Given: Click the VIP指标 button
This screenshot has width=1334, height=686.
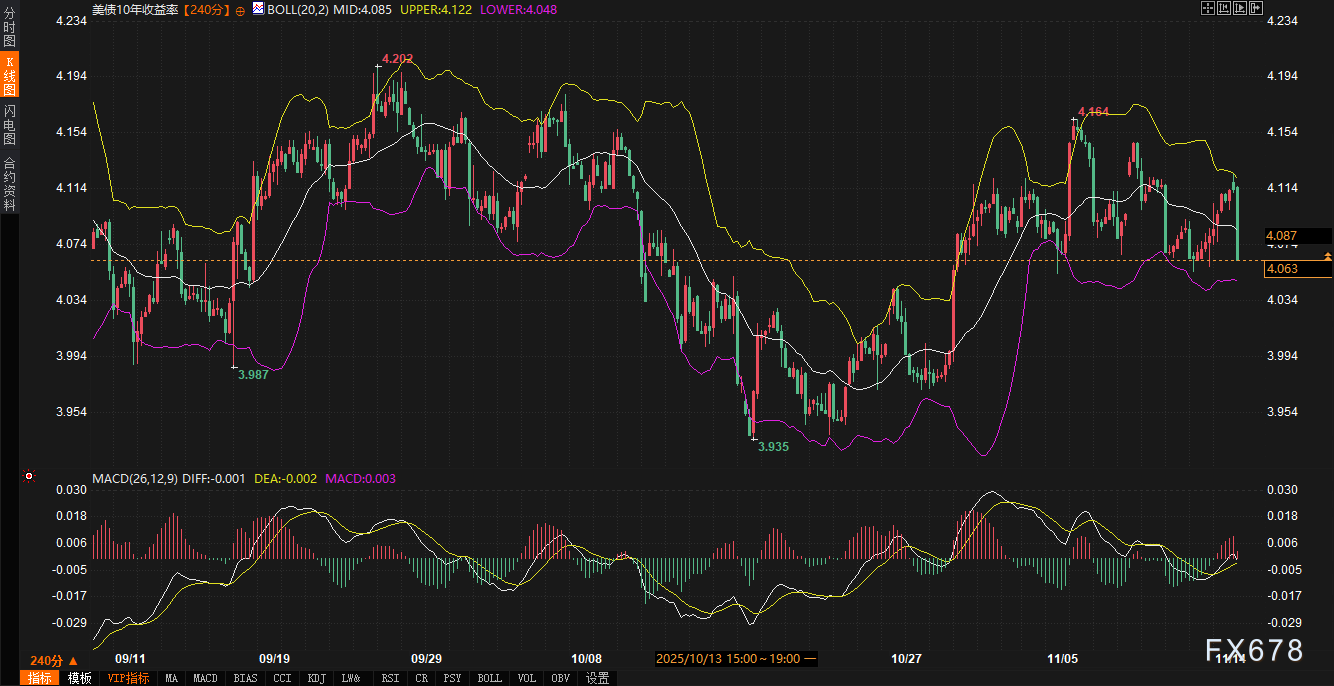Looking at the screenshot, I should (x=128, y=678).
